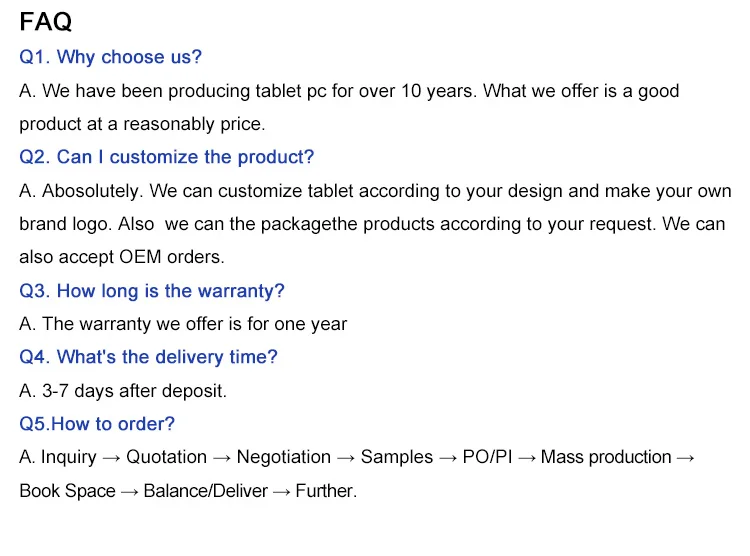Click the 'Q1. Why choose us?' question

click(x=110, y=57)
